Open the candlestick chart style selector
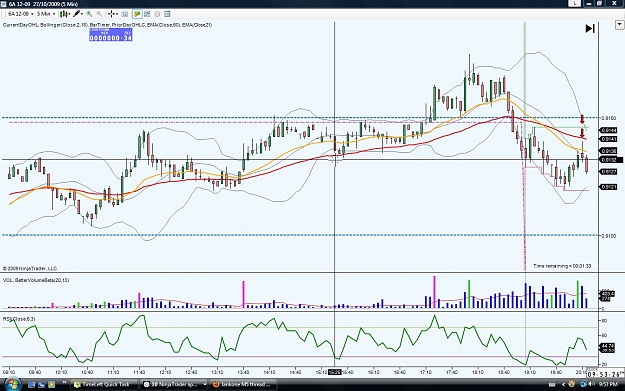This screenshot has width=625, height=391. (x=65, y=14)
